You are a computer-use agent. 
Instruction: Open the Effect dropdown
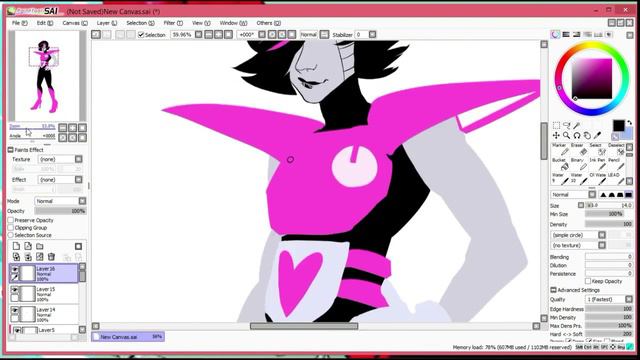click(79, 180)
